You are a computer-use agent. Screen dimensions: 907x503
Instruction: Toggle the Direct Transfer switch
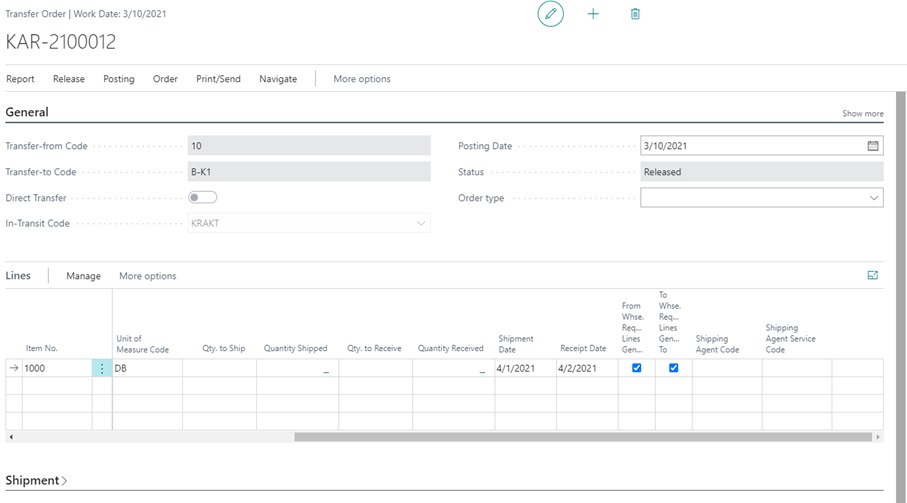pos(203,198)
